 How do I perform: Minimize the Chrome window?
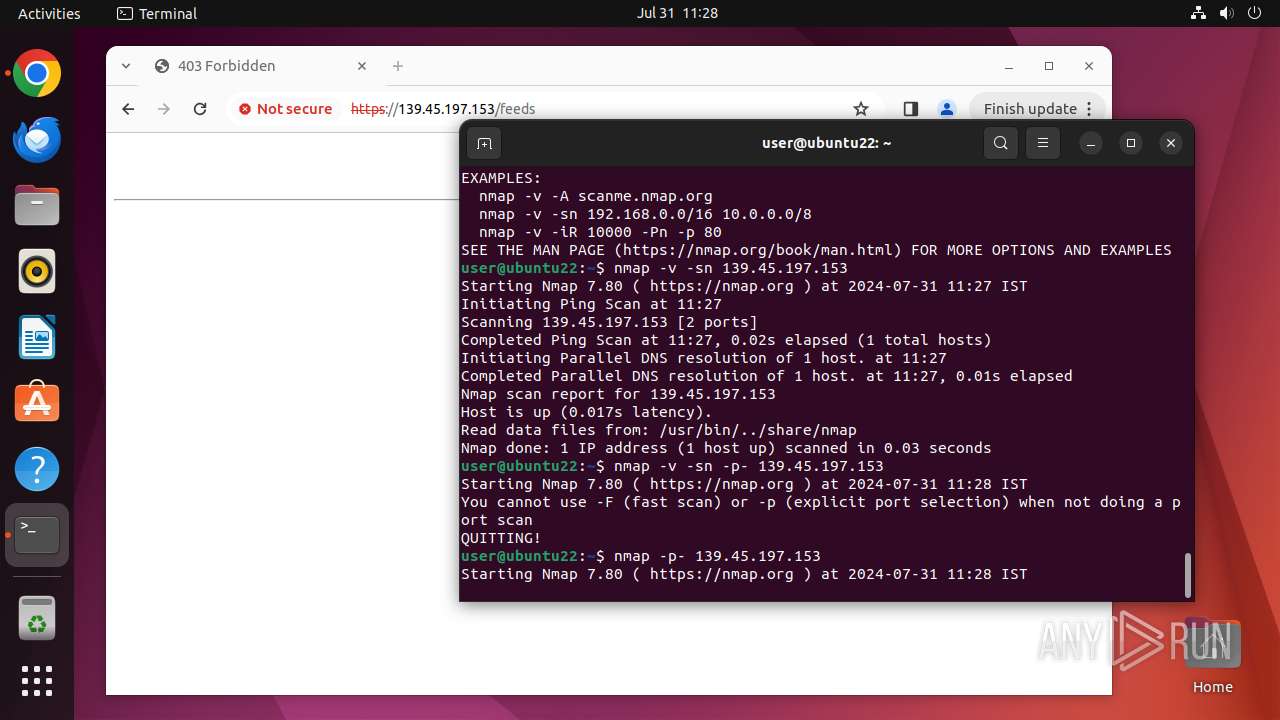(1009, 66)
